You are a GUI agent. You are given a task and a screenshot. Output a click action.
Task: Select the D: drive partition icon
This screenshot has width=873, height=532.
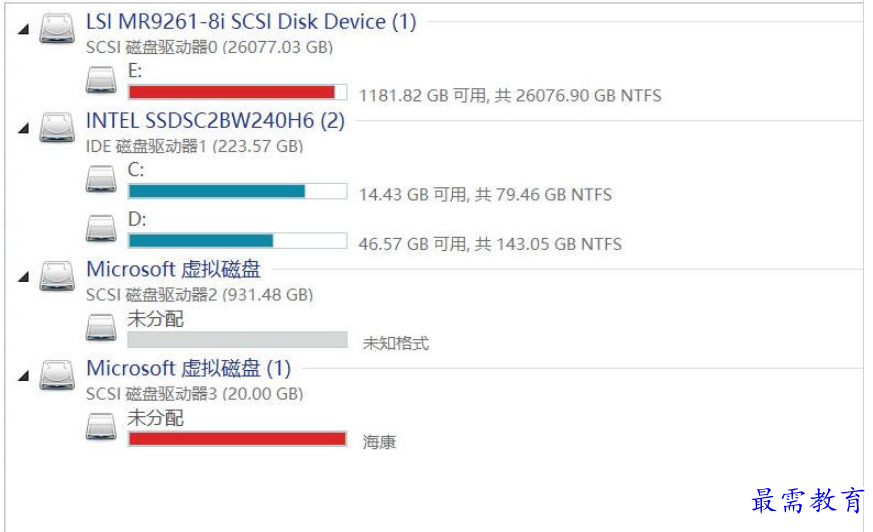click(101, 228)
